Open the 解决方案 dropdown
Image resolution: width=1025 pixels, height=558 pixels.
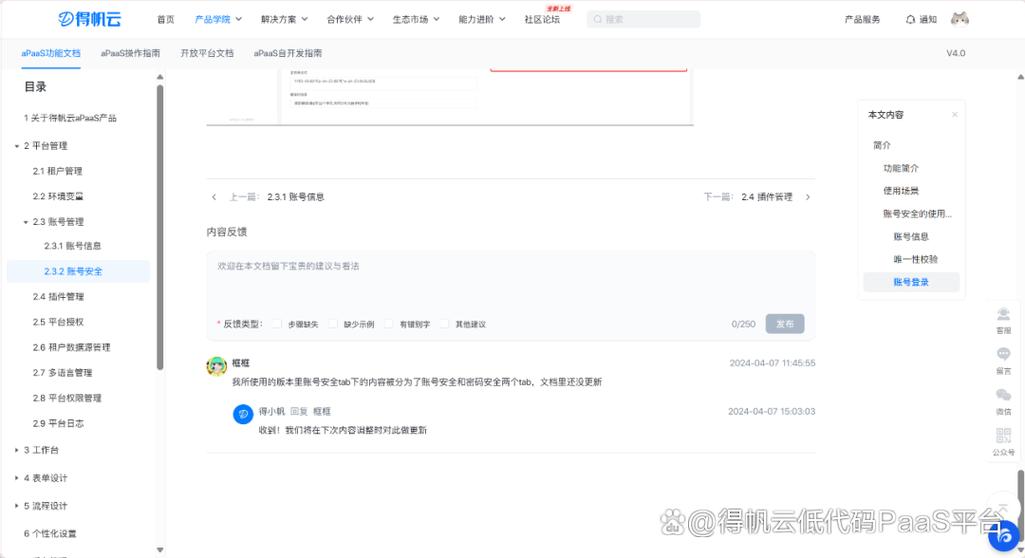tap(284, 20)
